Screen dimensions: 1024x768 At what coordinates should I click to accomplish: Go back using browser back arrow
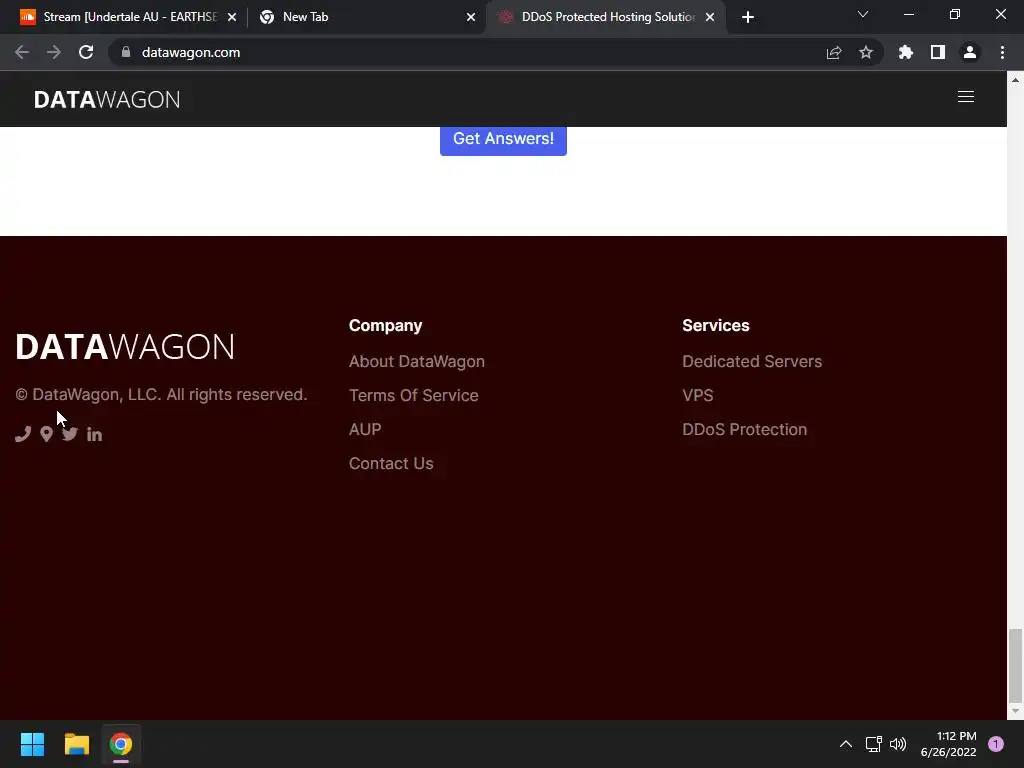22,52
